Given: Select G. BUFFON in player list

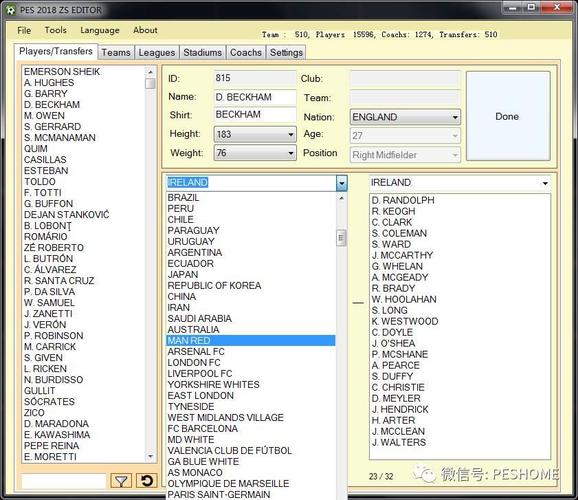Looking at the screenshot, I should click(x=84, y=204).
